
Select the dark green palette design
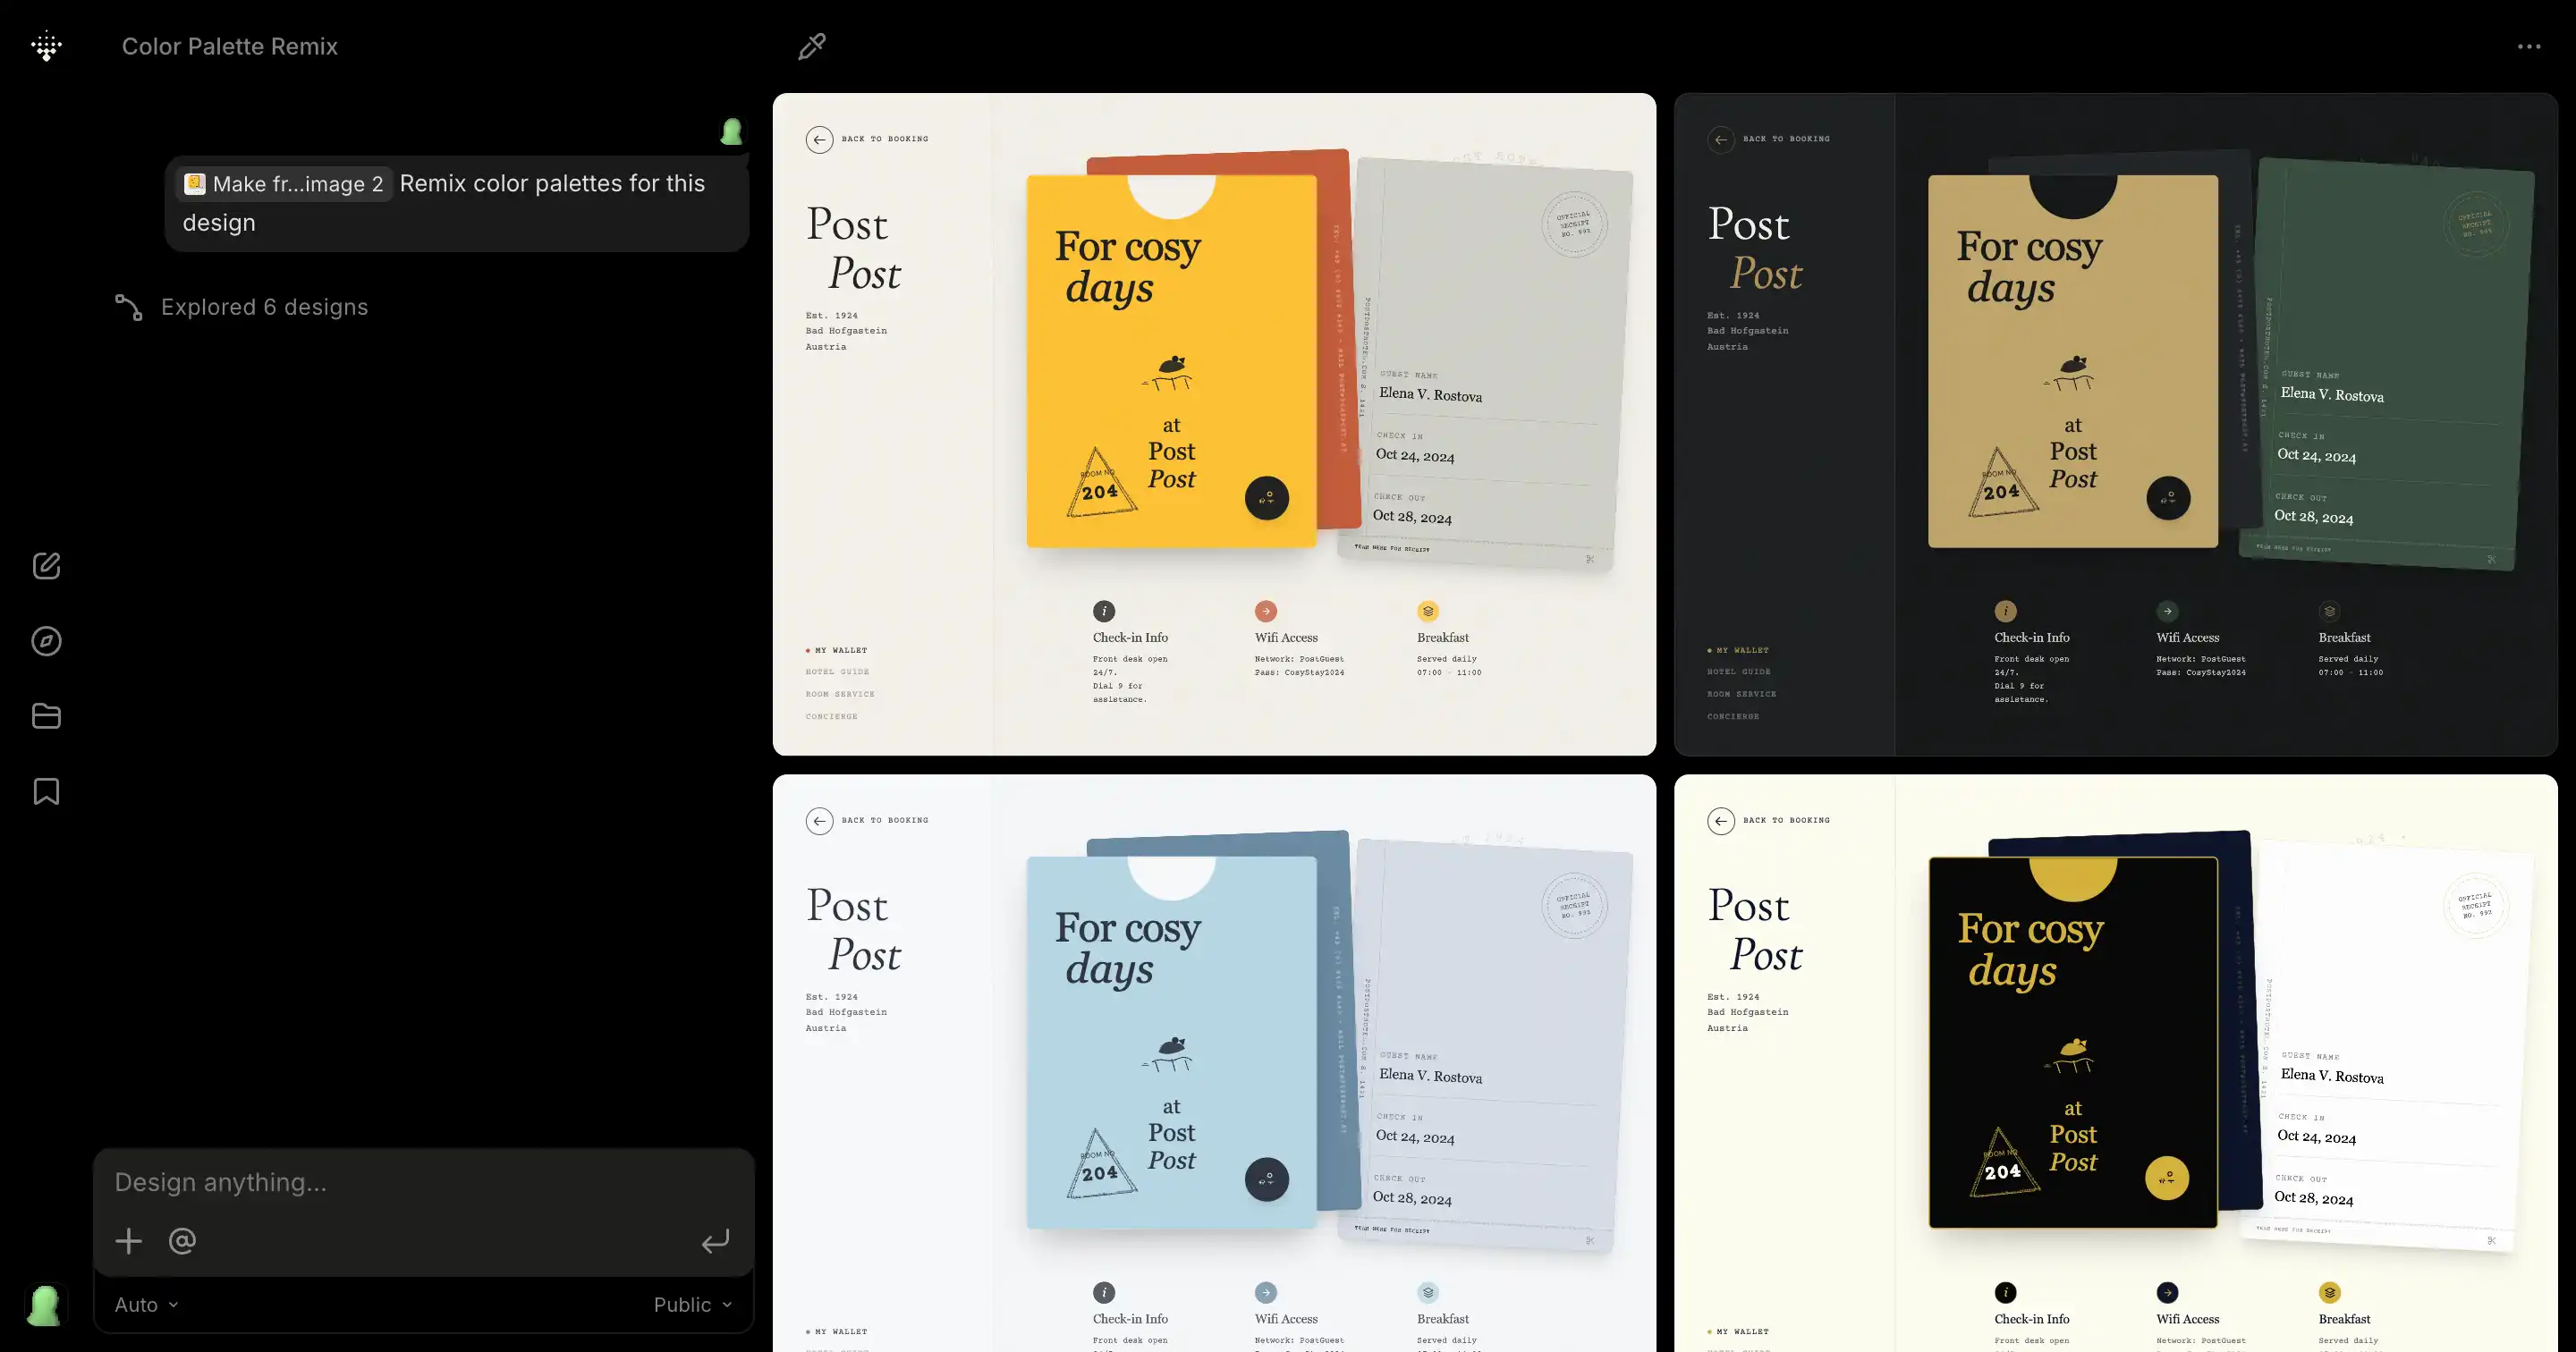coord(2116,424)
